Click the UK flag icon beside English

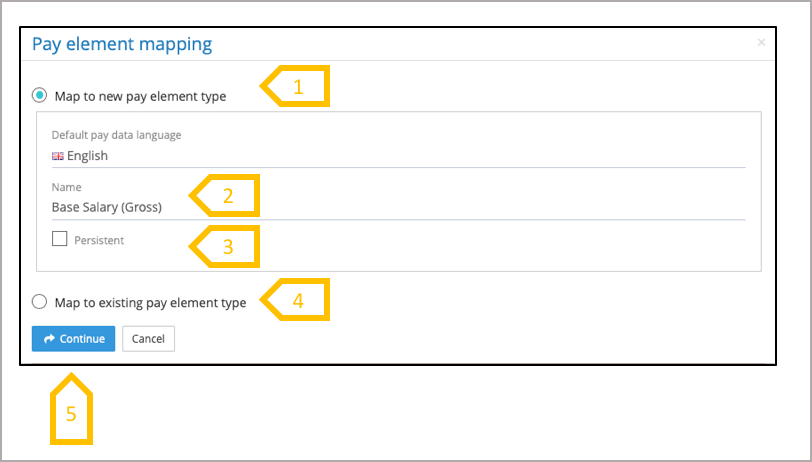point(57,156)
